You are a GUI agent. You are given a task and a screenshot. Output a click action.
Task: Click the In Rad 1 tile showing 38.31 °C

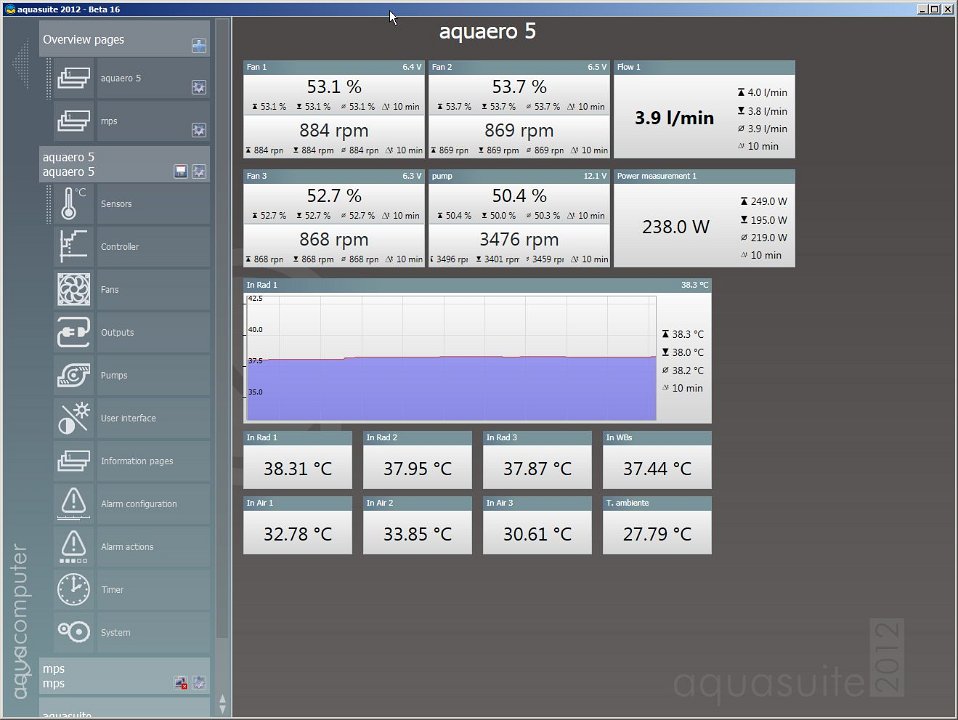pyautogui.click(x=298, y=460)
